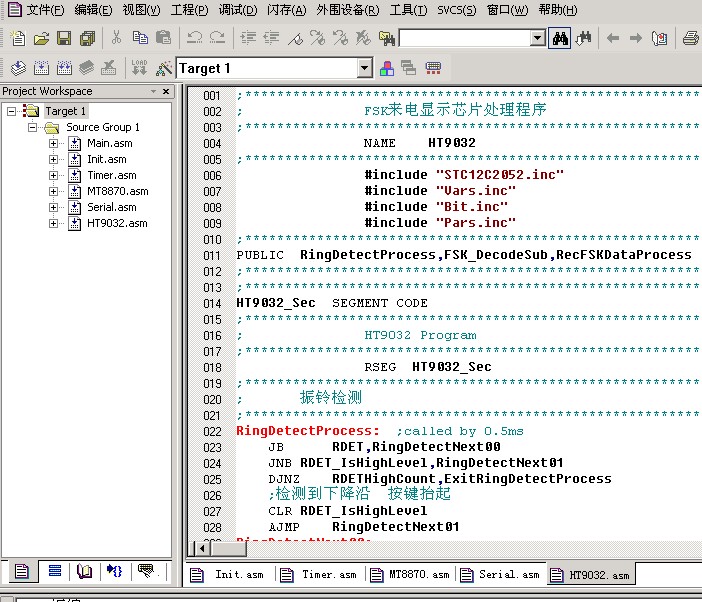Viewport: 702px width, 602px height.
Task: Open the 文件(F) menu
Action: (x=45, y=9)
